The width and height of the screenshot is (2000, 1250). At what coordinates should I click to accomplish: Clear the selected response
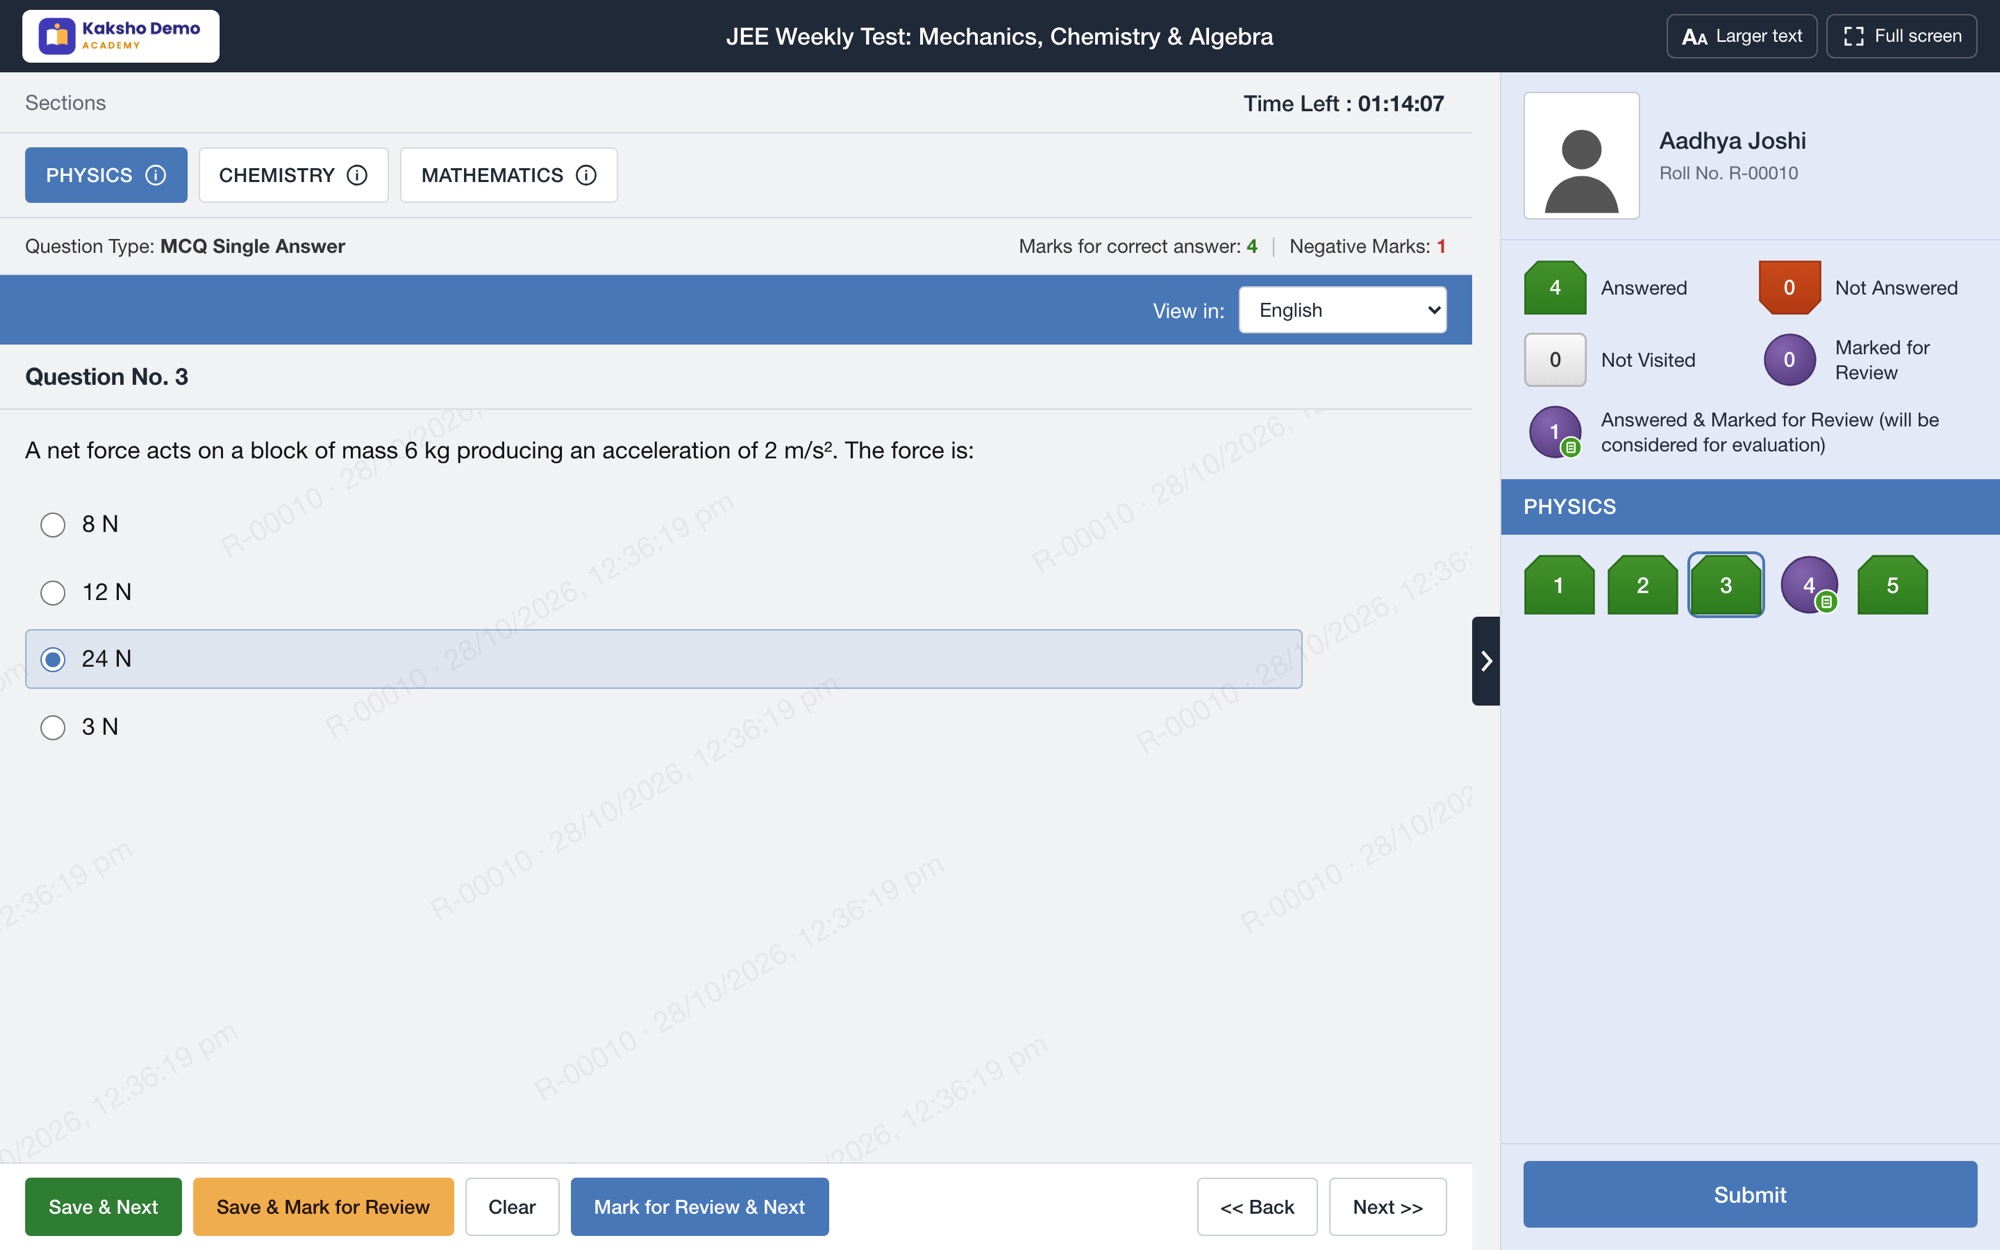click(x=512, y=1207)
